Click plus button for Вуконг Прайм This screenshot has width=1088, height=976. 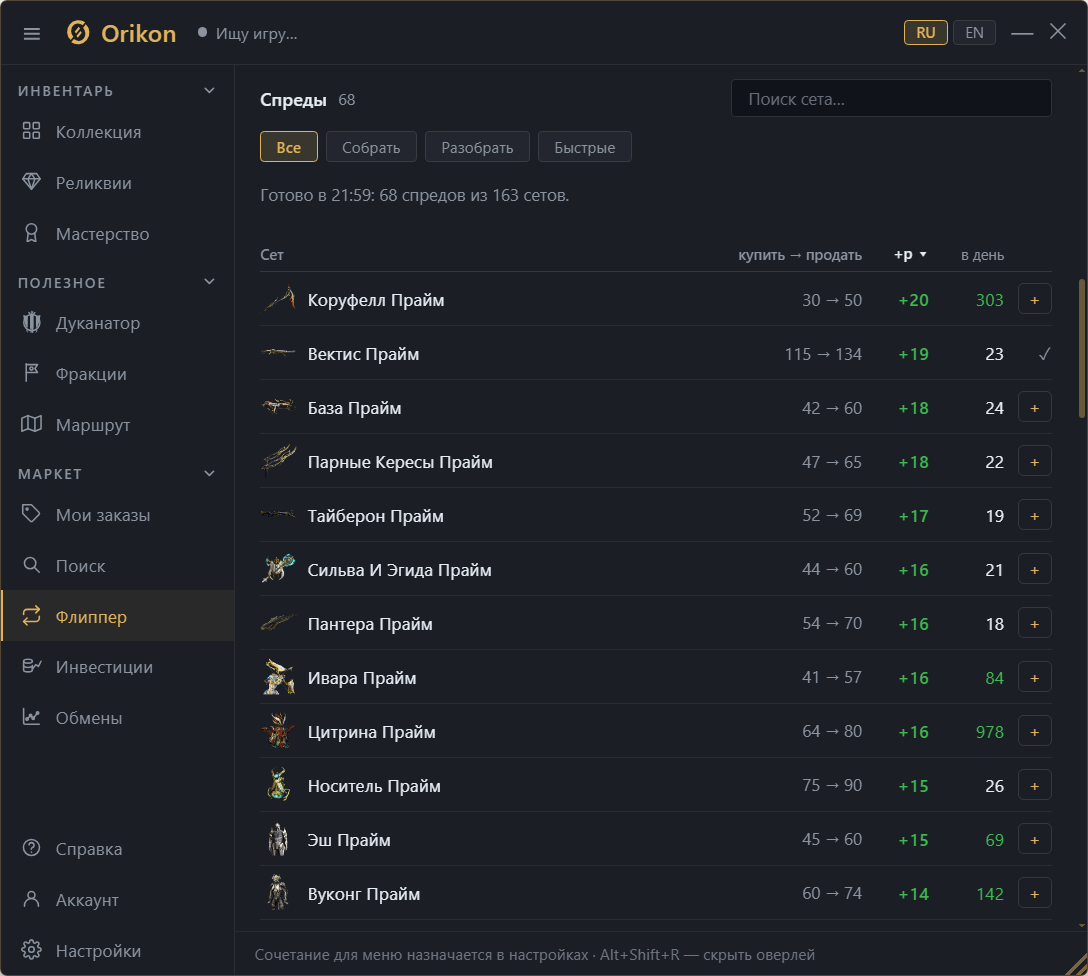coord(1035,893)
